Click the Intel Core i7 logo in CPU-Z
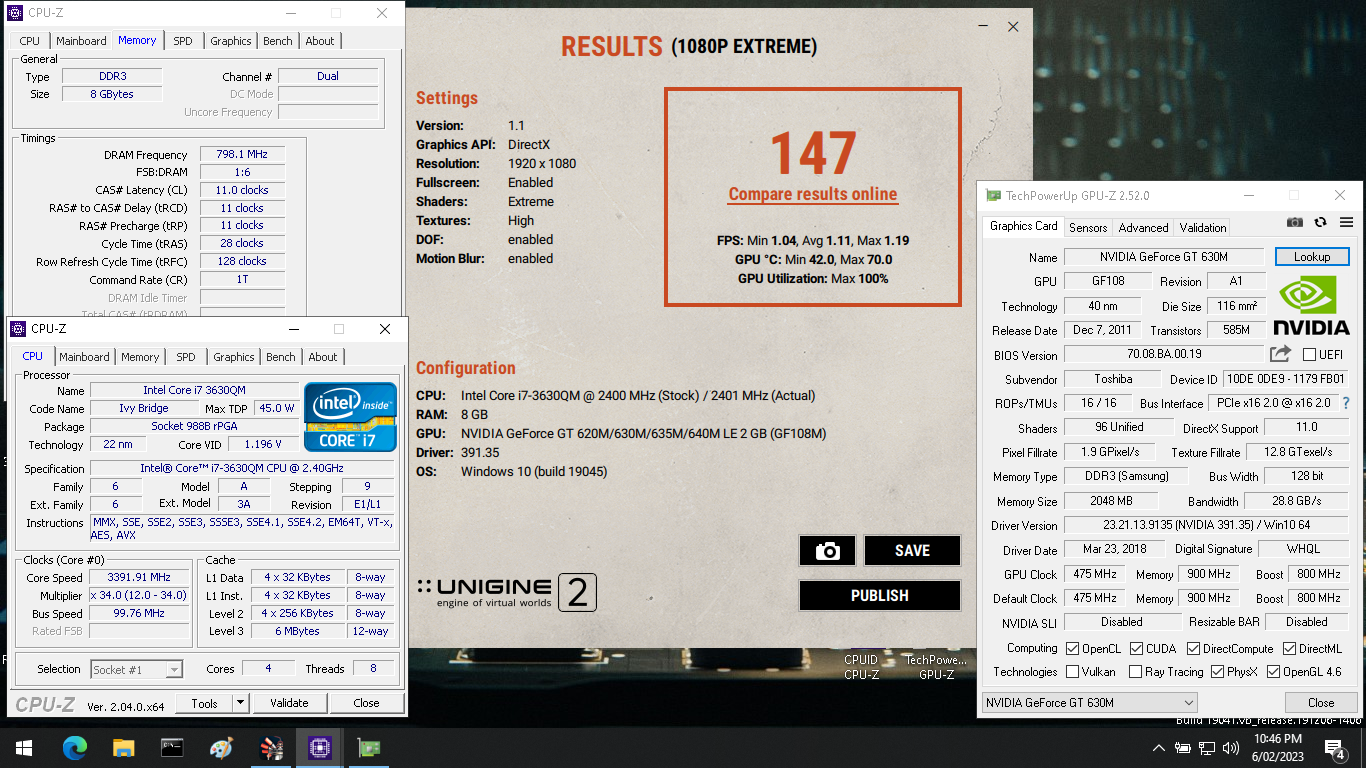 350,416
